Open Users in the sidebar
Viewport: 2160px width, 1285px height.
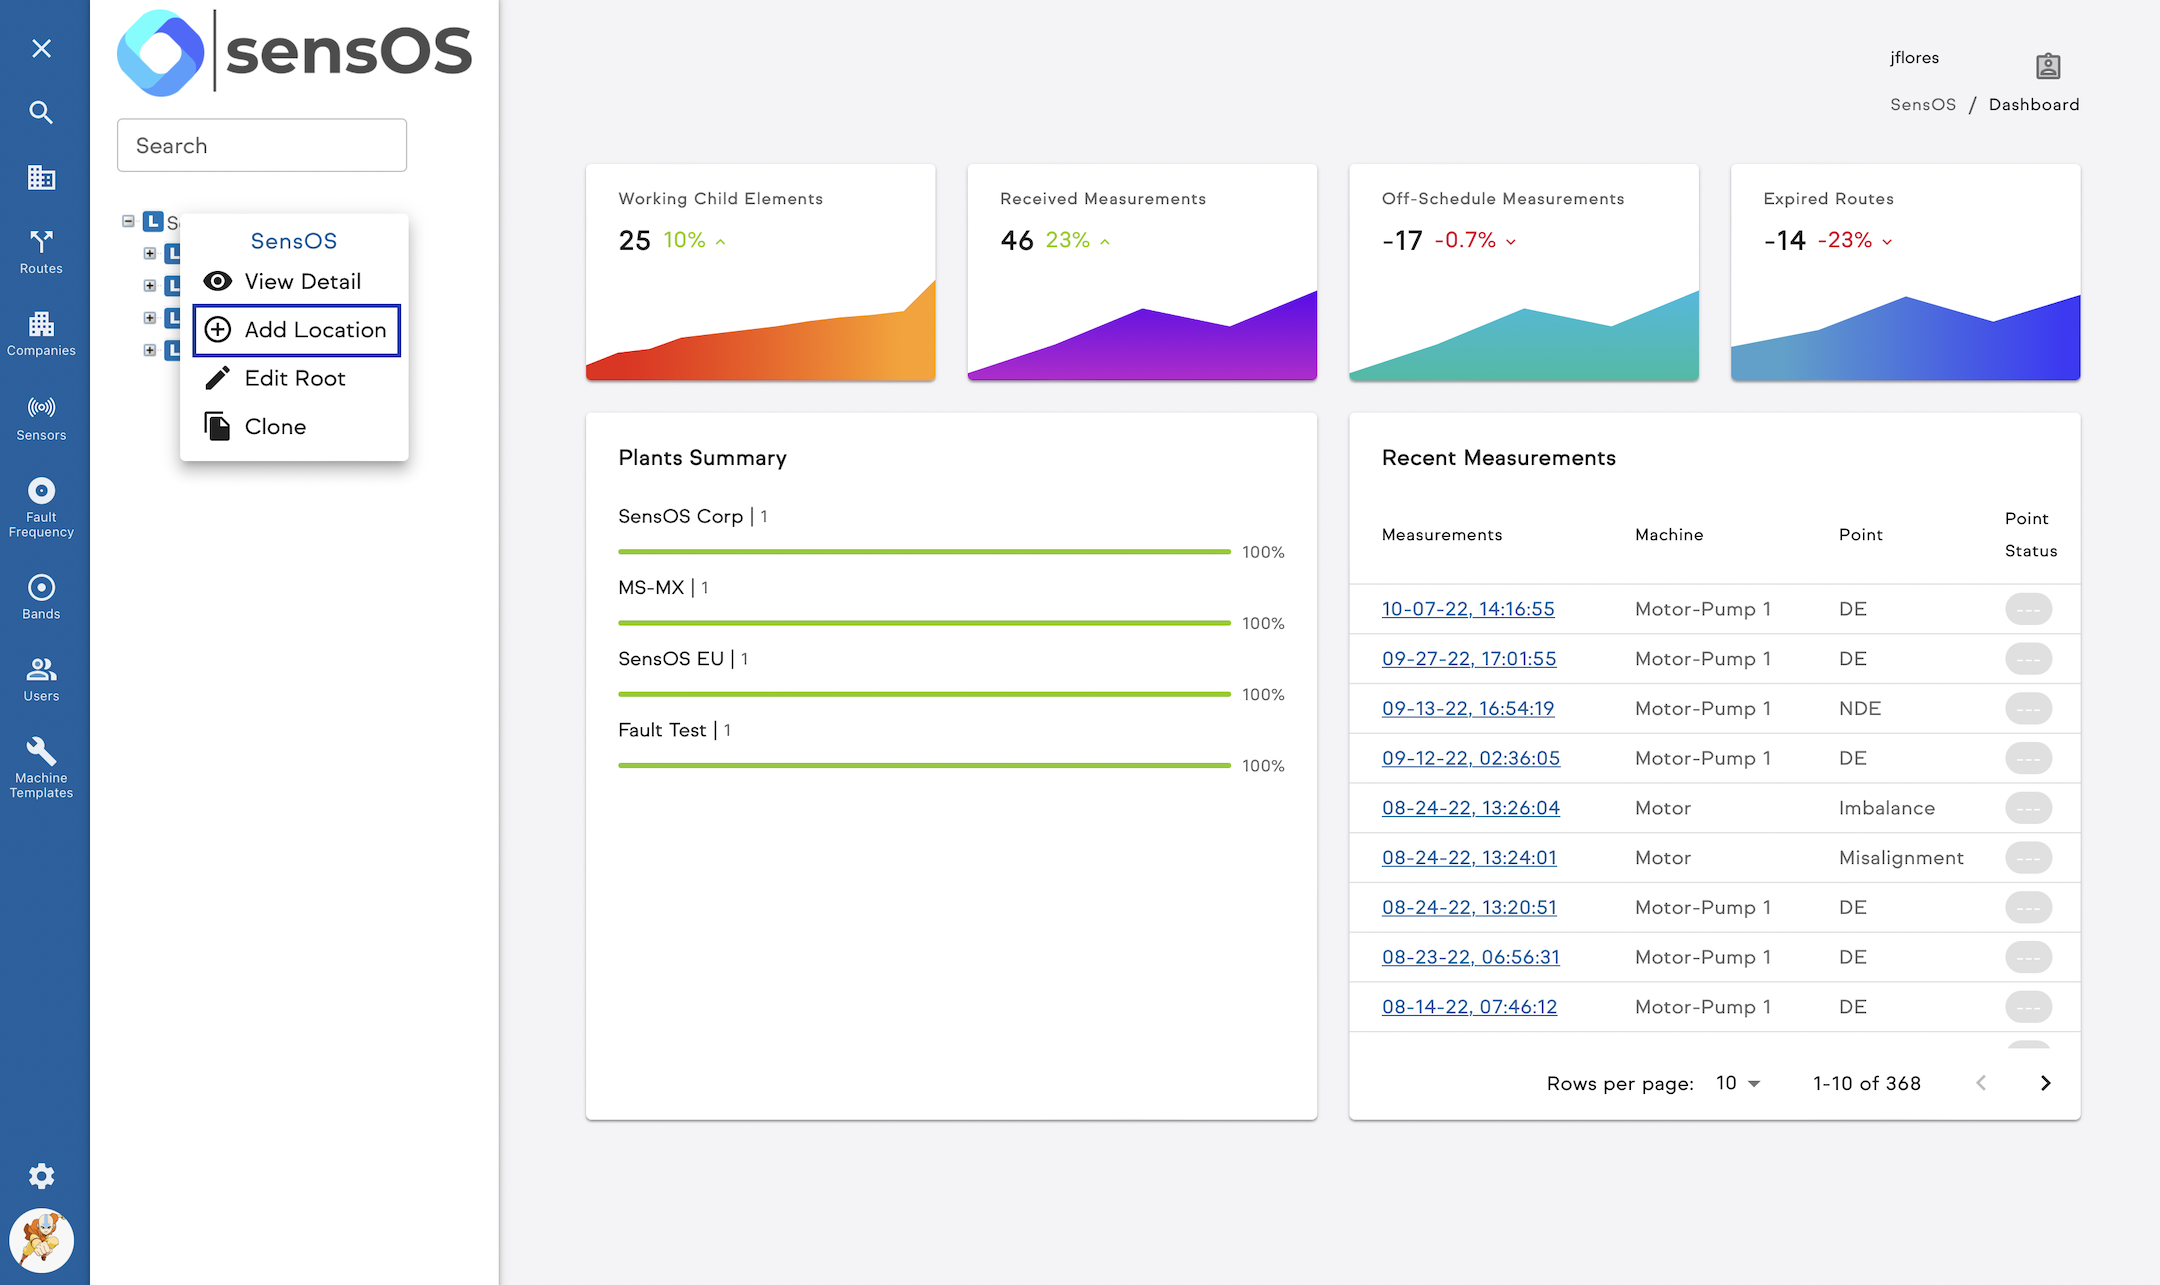pyautogui.click(x=41, y=679)
